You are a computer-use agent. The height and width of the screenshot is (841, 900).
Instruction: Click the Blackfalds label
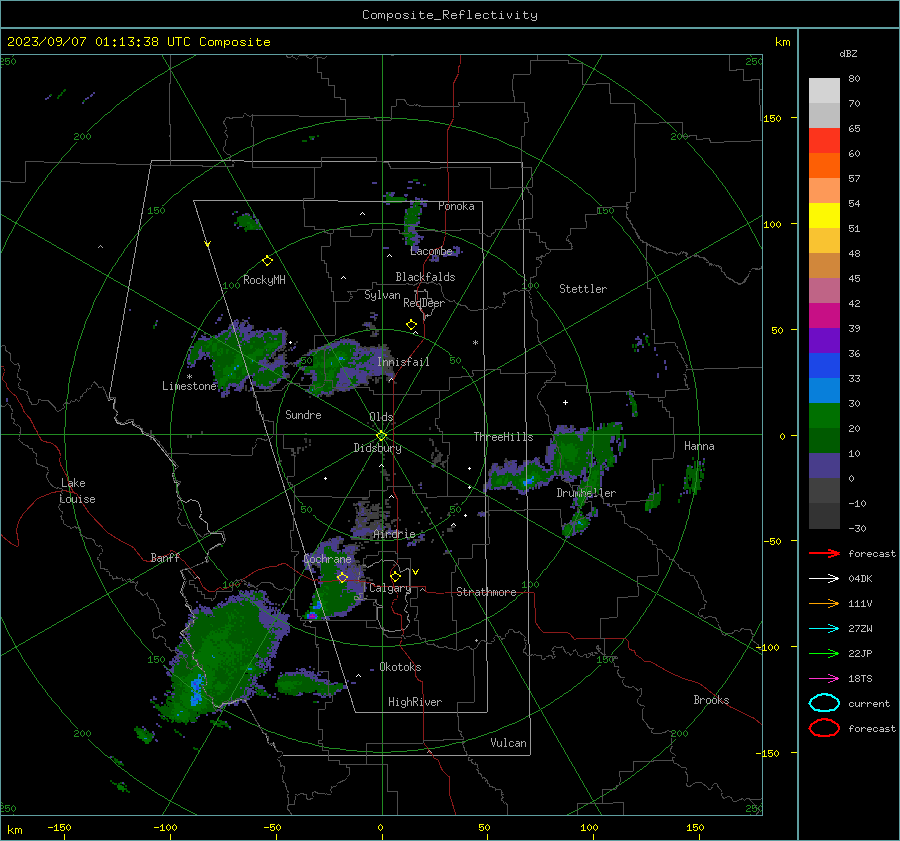coord(425,277)
